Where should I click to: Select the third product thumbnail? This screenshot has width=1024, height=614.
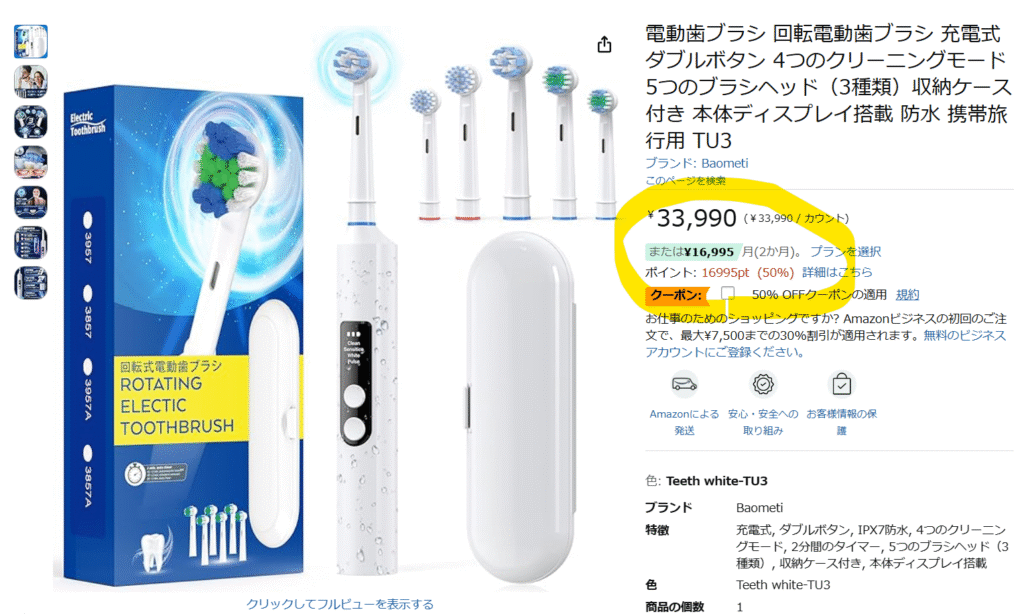[31, 122]
